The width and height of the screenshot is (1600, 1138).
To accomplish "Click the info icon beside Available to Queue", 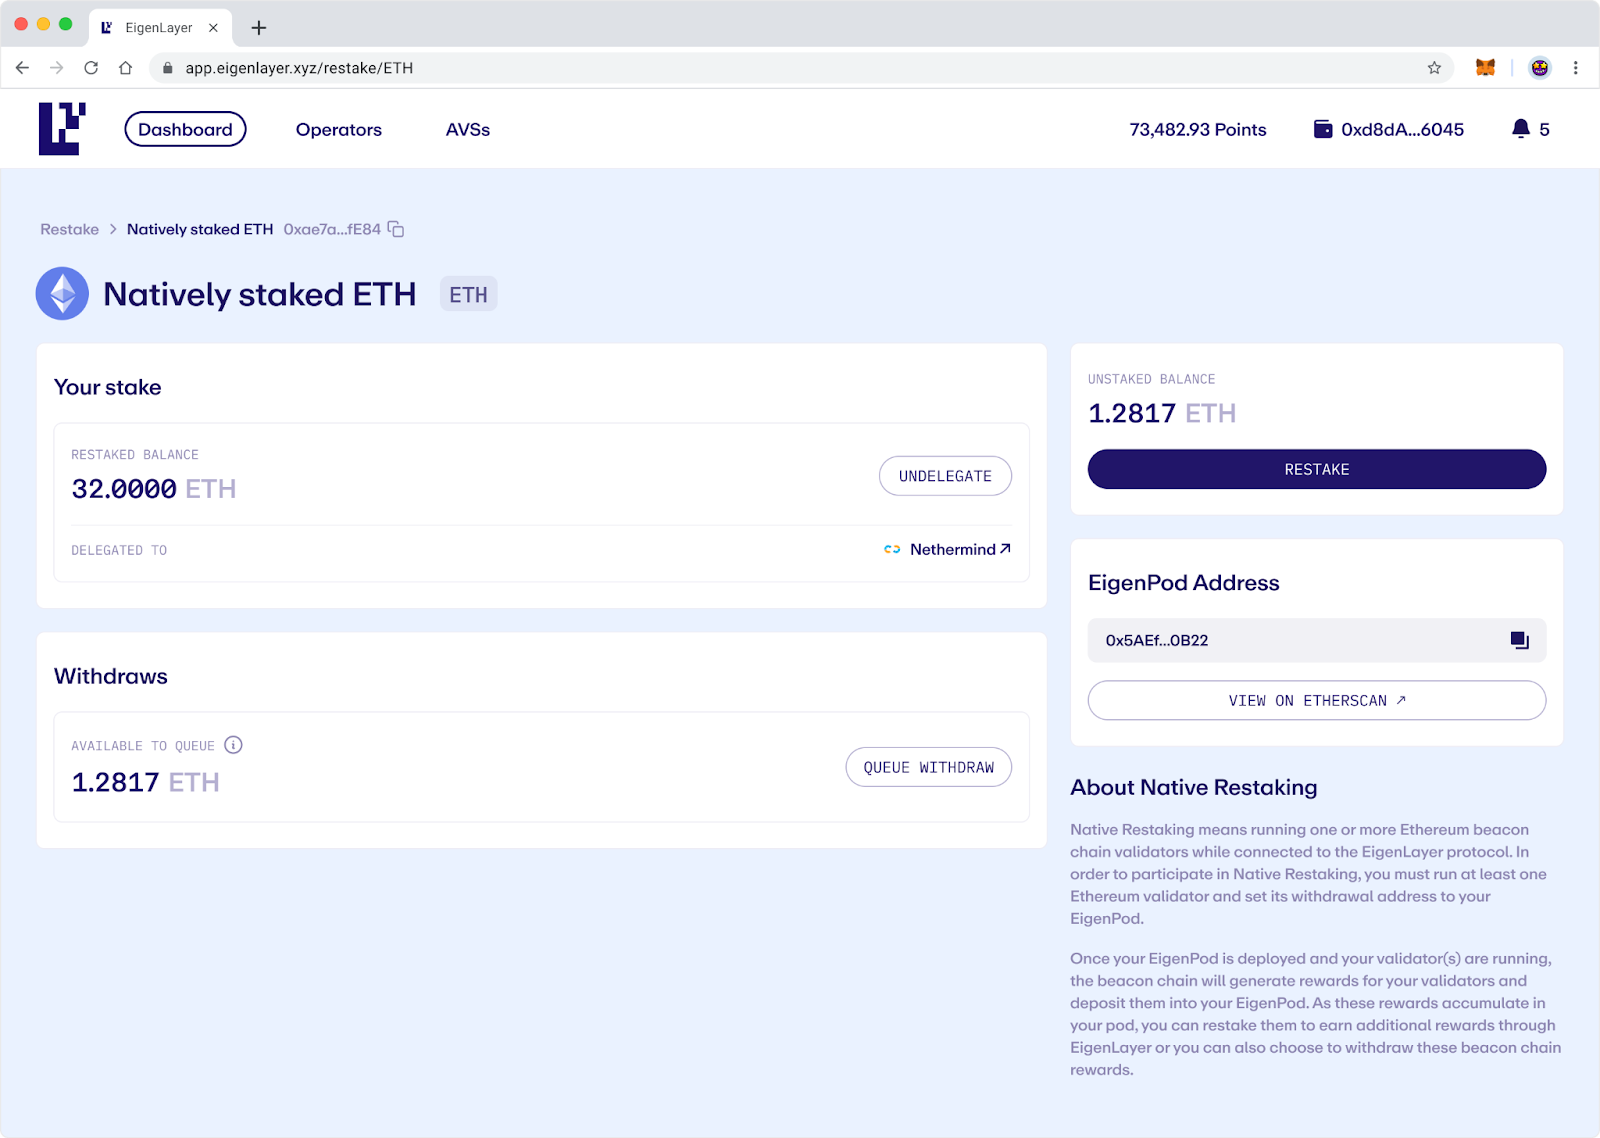I will pyautogui.click(x=233, y=745).
